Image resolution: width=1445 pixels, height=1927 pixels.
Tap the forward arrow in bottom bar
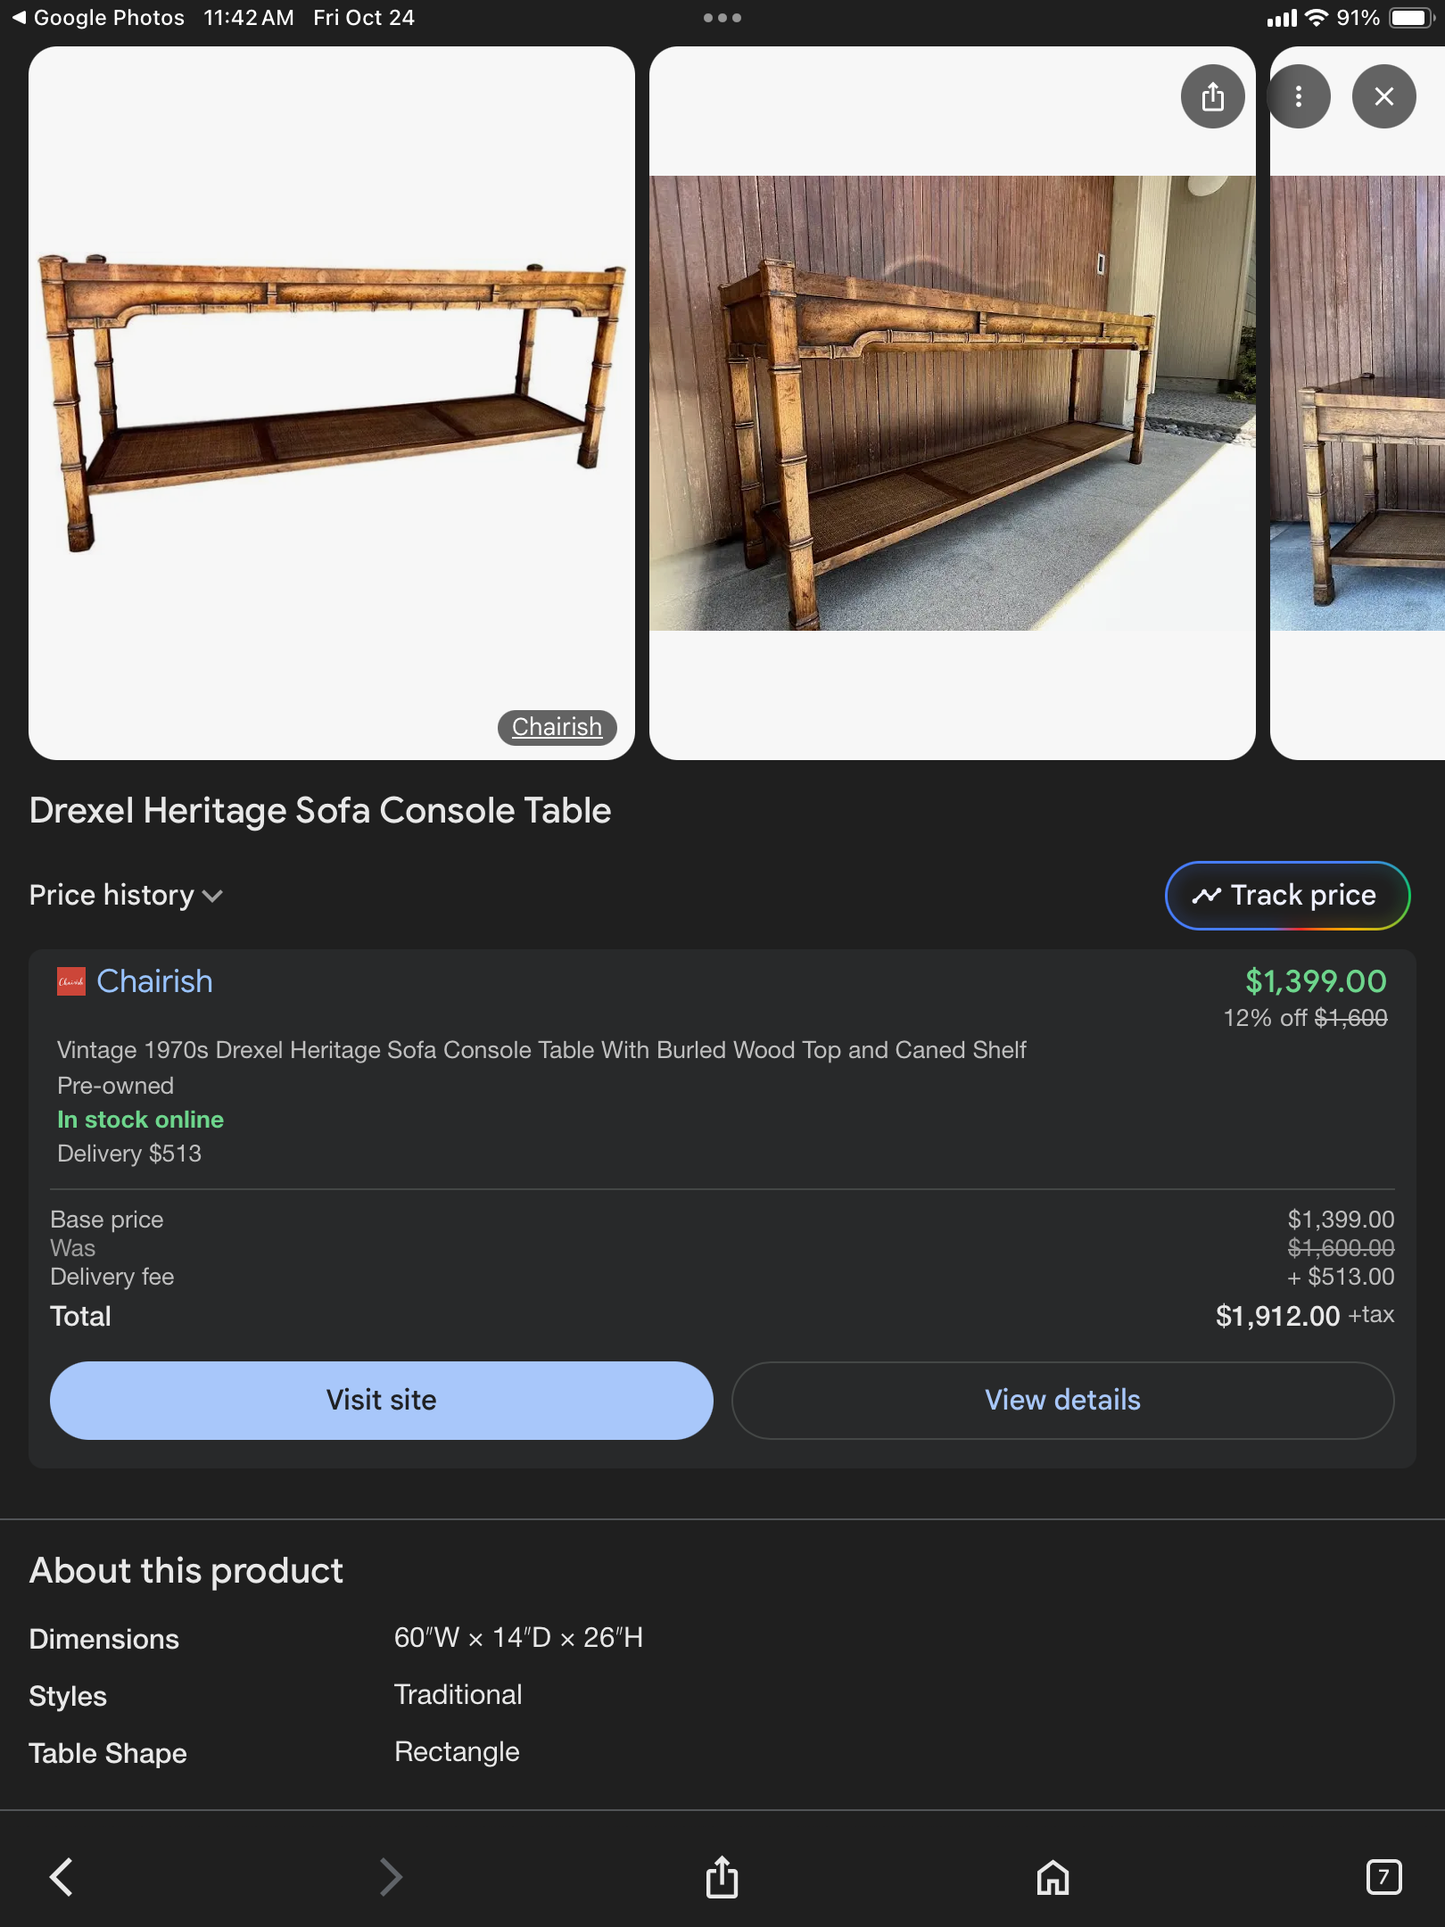click(391, 1877)
